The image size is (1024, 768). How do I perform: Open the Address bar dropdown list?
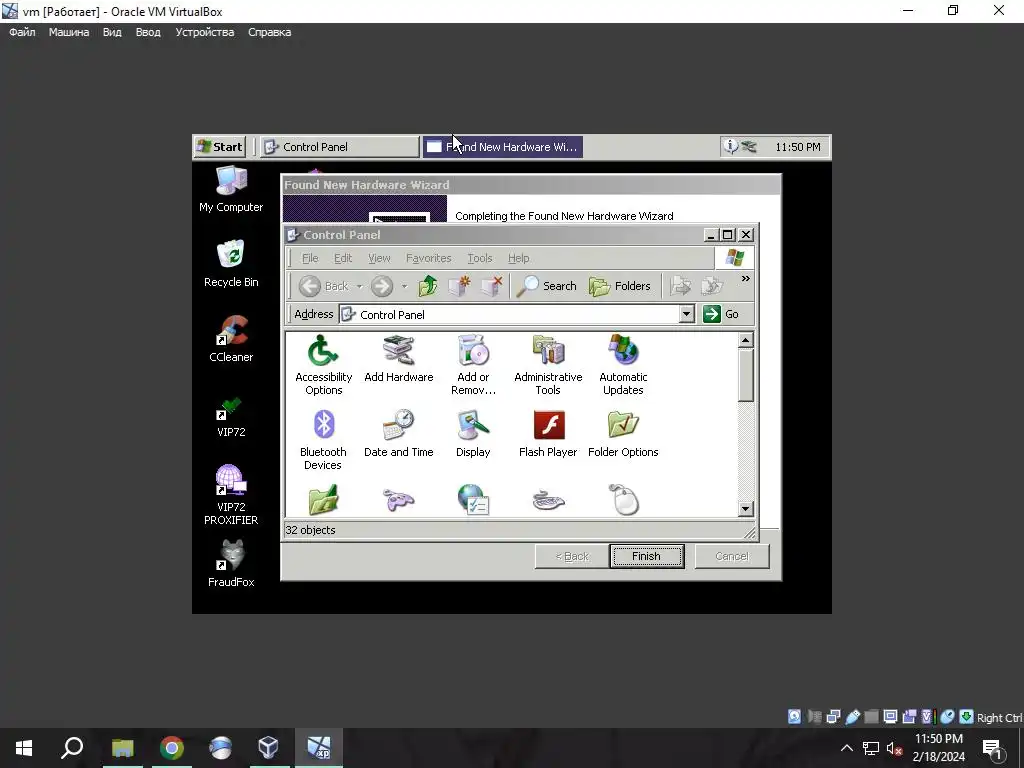click(x=686, y=314)
